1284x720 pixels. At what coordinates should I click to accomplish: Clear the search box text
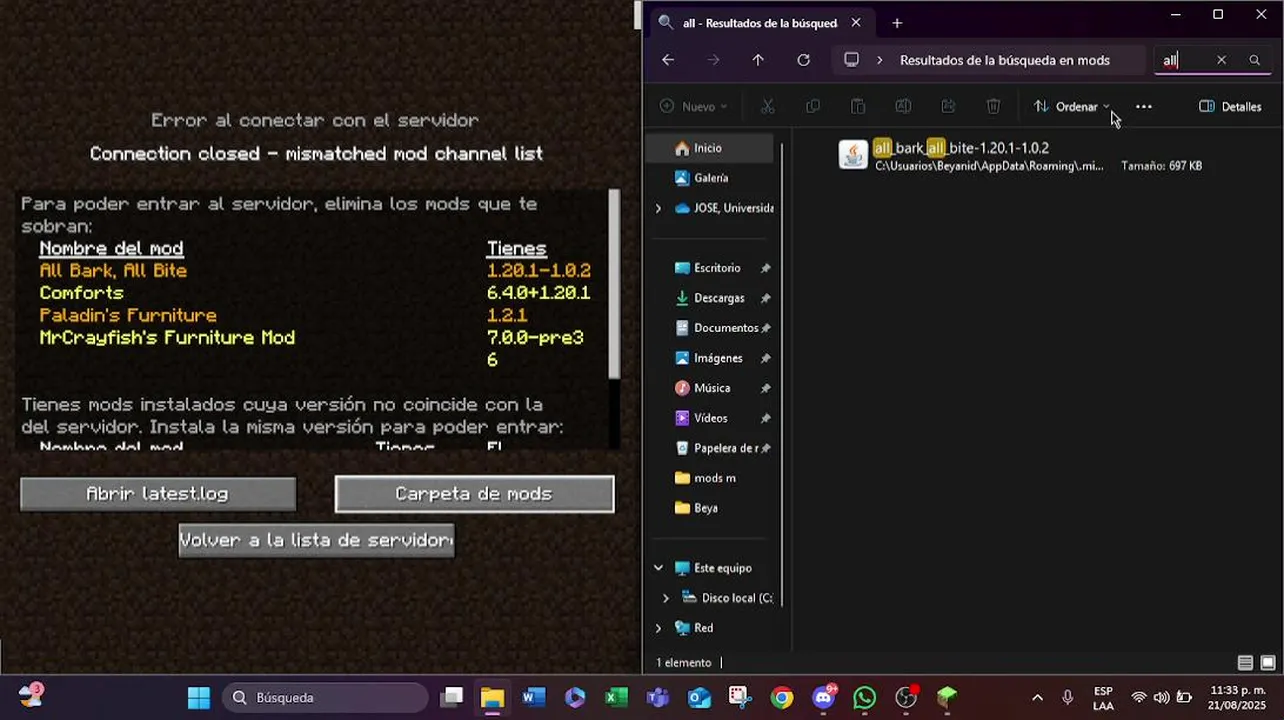point(1221,60)
